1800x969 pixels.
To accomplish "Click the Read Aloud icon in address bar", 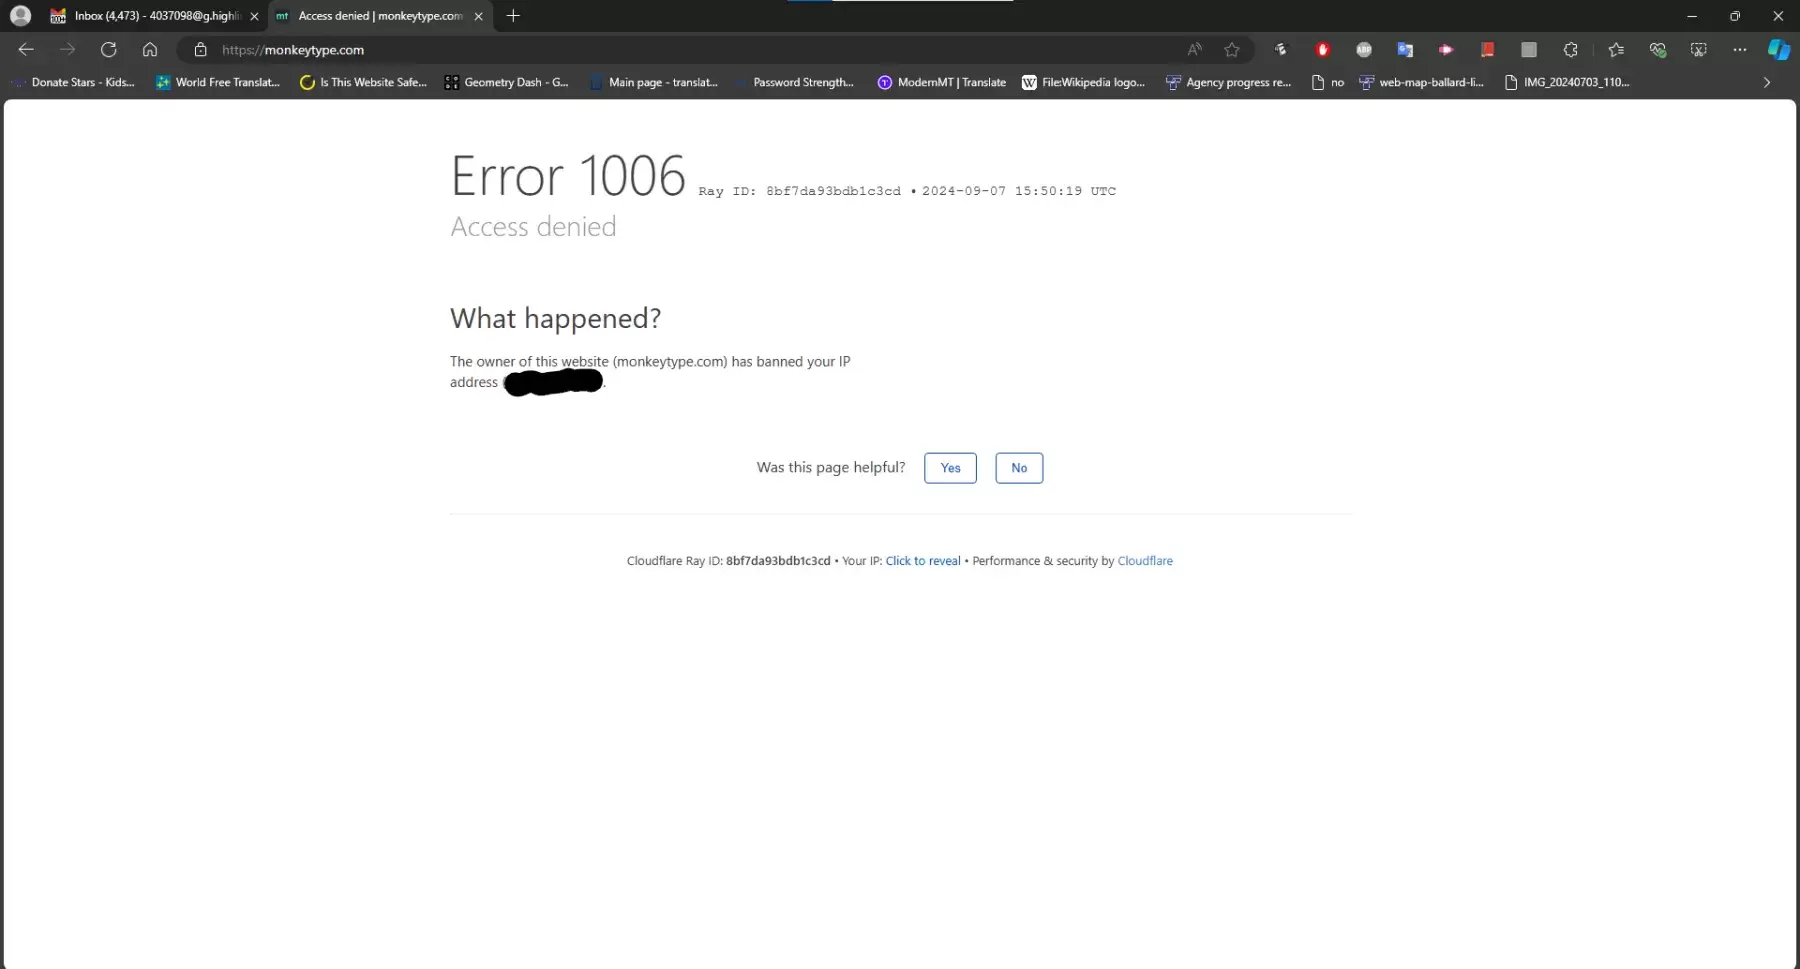I will (x=1194, y=49).
